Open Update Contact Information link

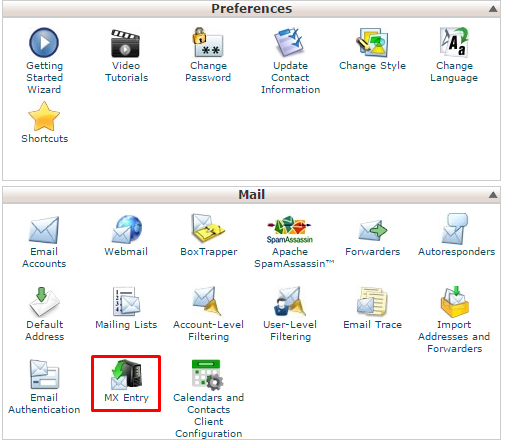290,78
